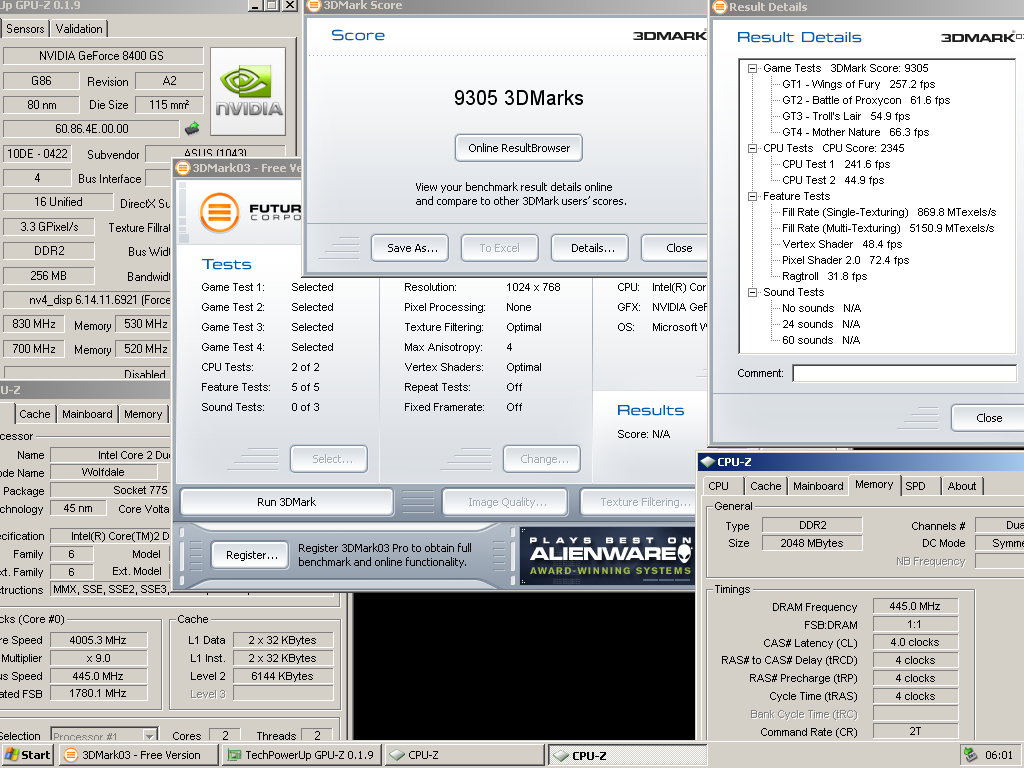Switch to TechPowerUp GPU-Z taskbar item

[x=302, y=755]
